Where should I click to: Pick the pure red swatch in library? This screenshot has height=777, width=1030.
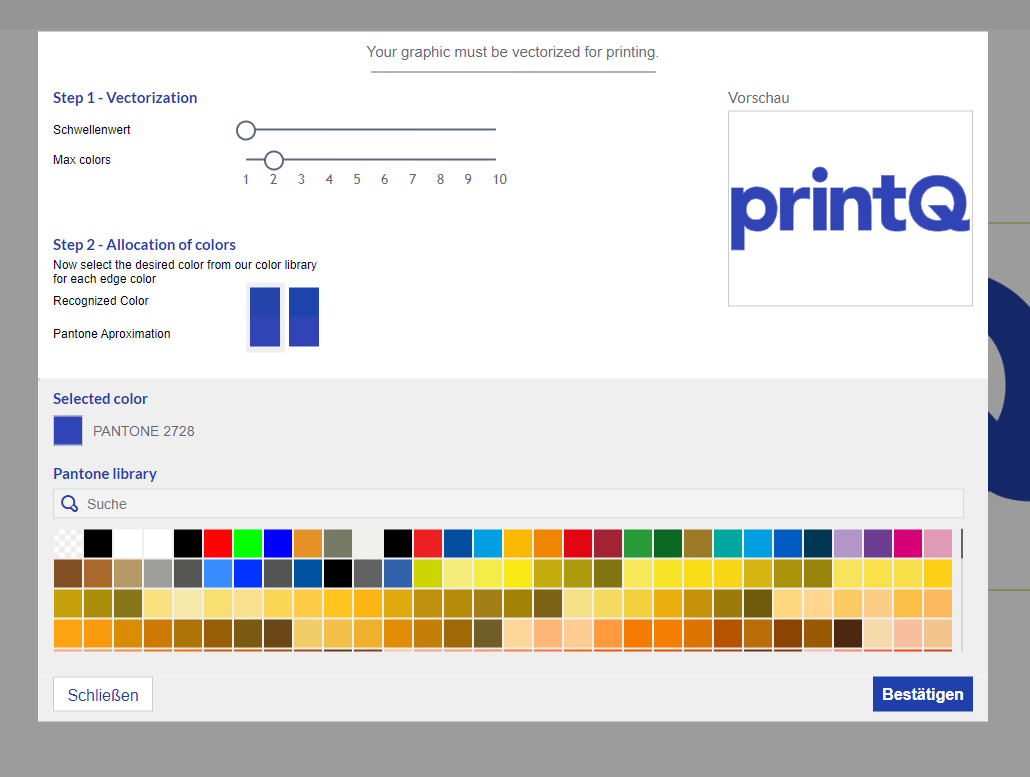click(x=217, y=544)
